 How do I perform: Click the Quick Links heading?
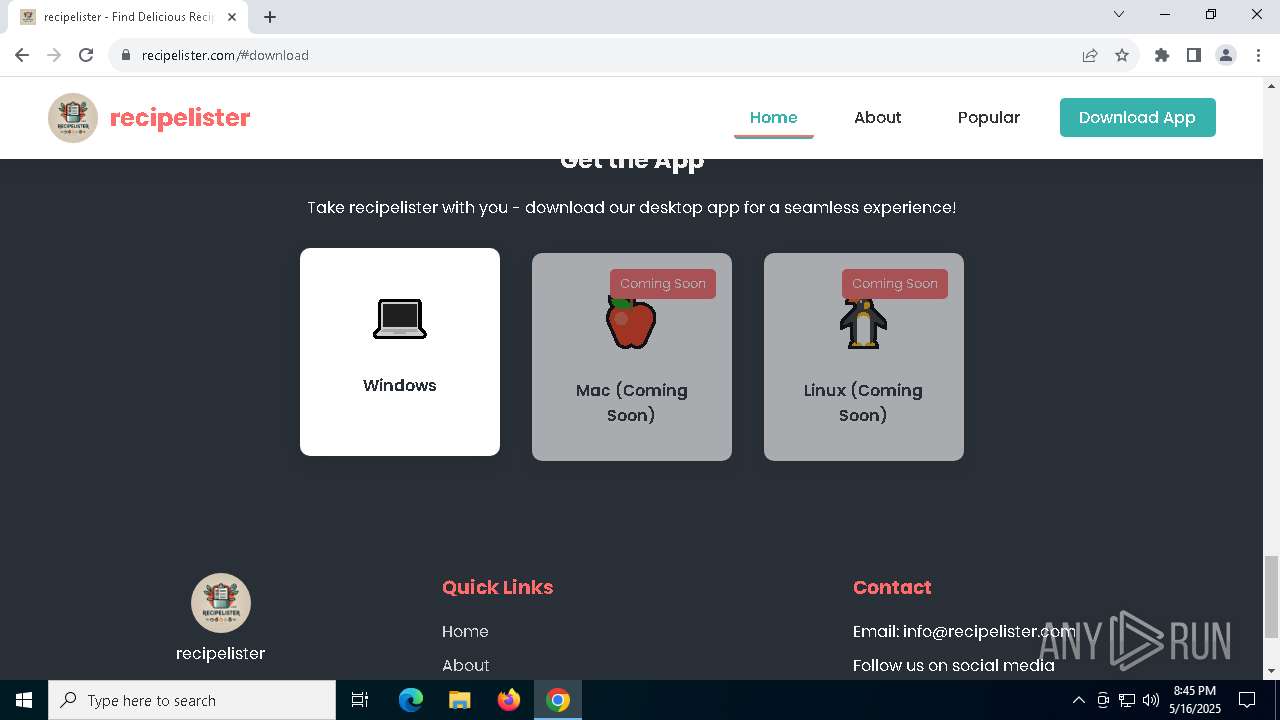pyautogui.click(x=498, y=587)
